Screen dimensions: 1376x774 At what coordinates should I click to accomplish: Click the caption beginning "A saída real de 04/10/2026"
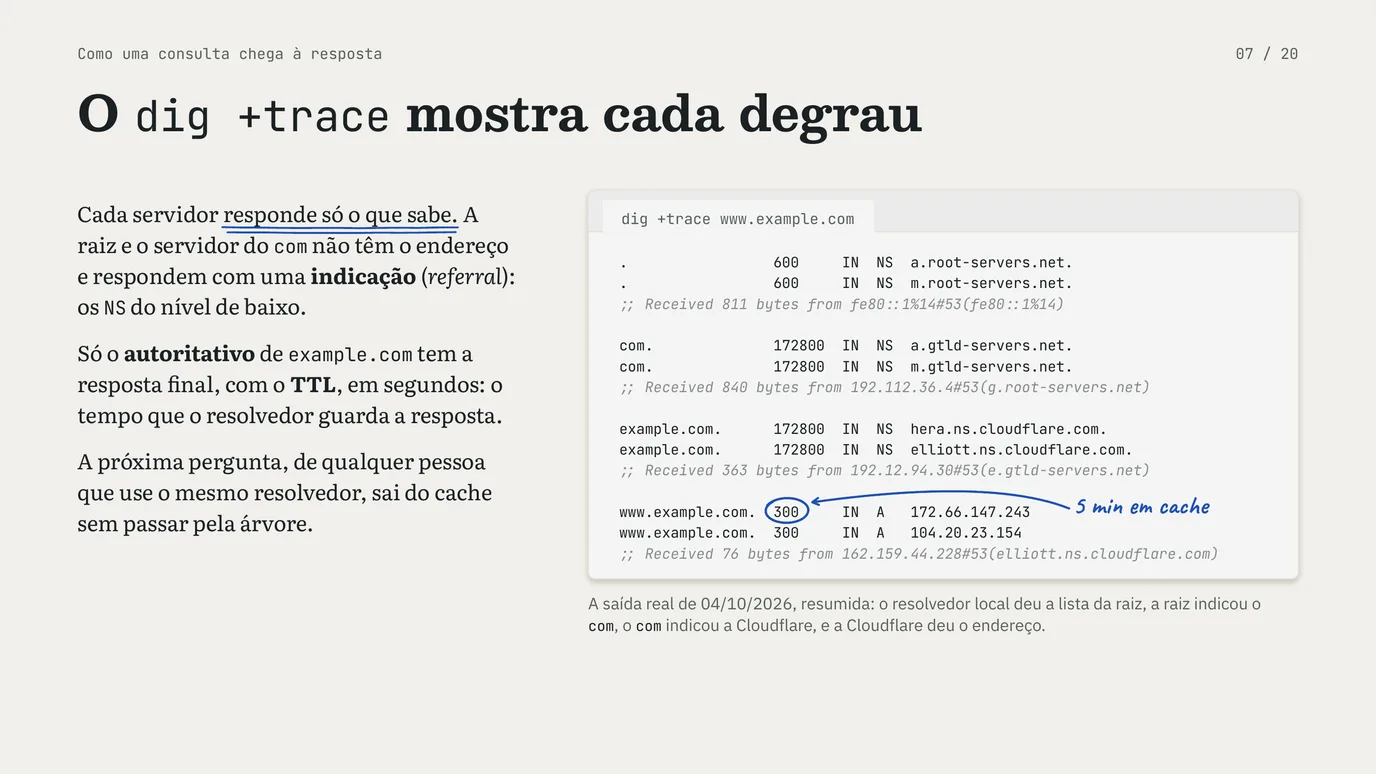(x=925, y=615)
